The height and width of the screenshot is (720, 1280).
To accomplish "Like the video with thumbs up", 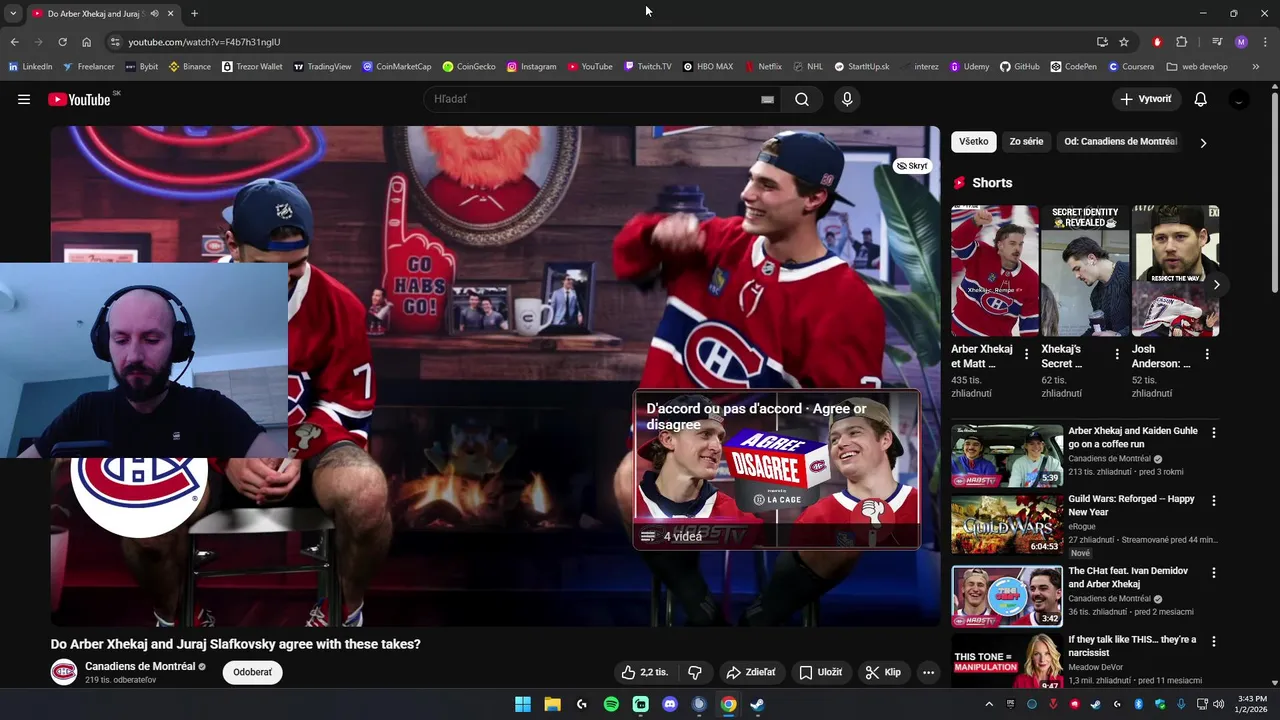I will [x=644, y=672].
